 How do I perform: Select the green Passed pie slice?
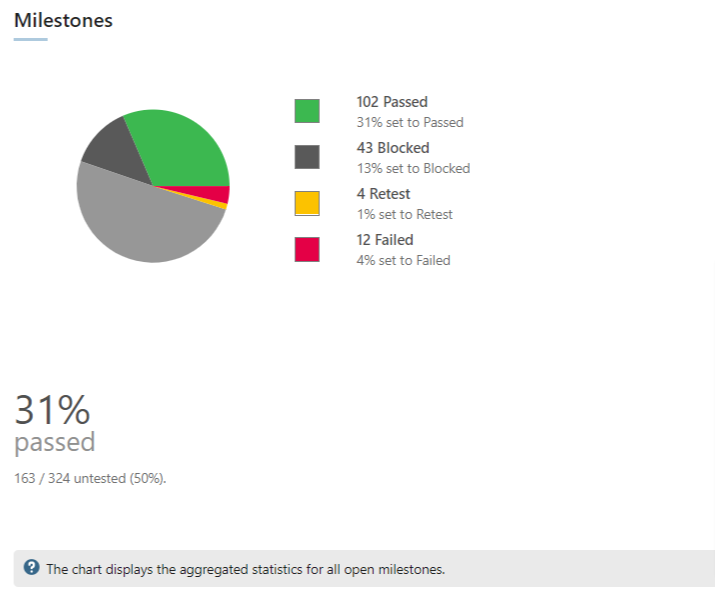[x=185, y=148]
